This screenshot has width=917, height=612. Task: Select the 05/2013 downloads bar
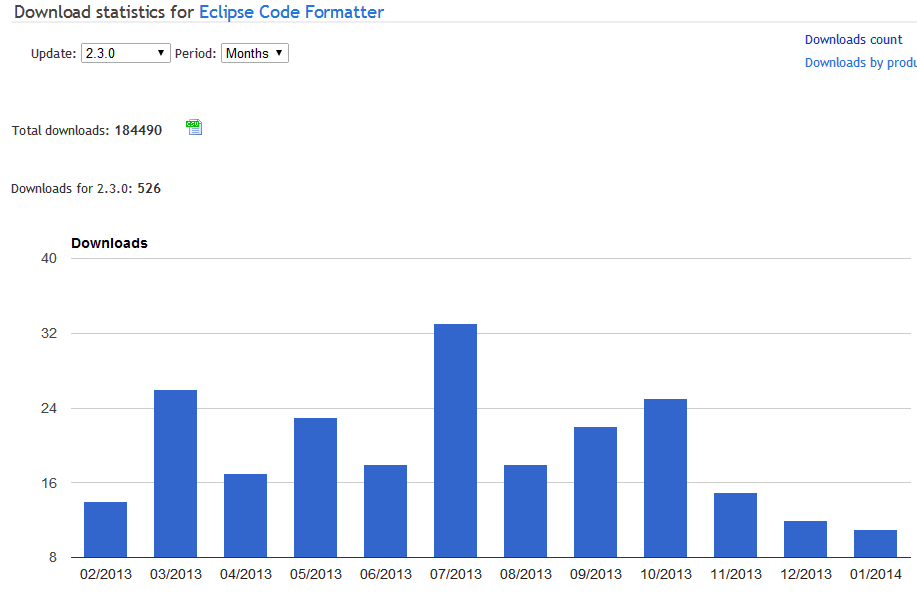pos(315,487)
